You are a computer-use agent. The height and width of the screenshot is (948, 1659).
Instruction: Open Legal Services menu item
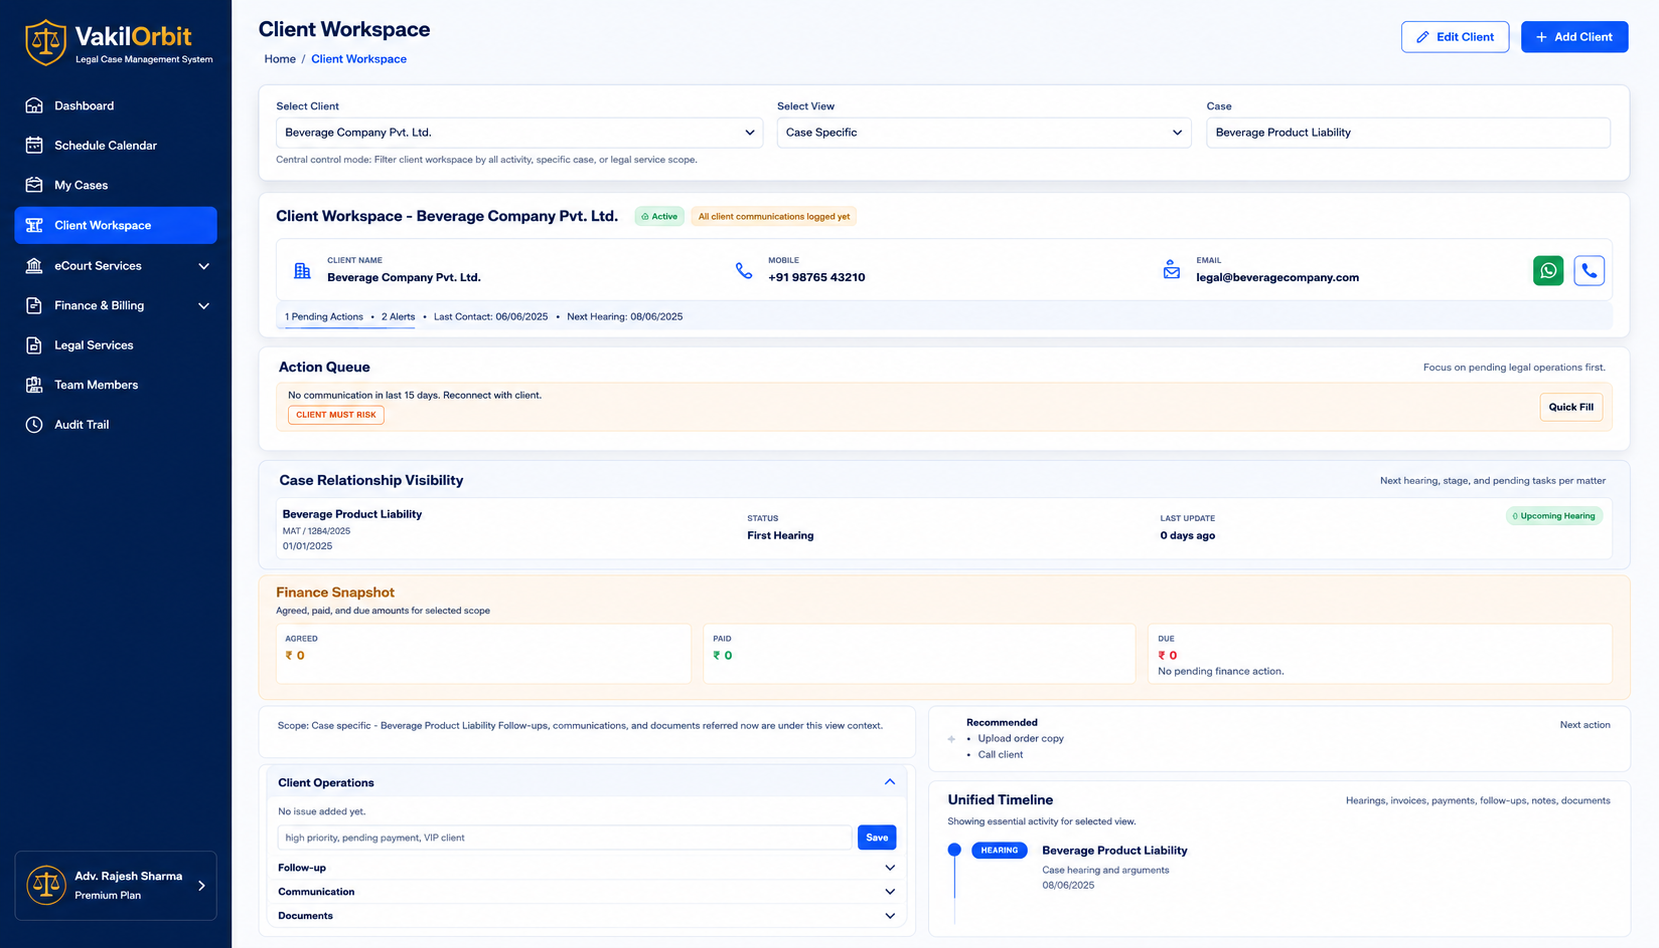click(x=116, y=345)
